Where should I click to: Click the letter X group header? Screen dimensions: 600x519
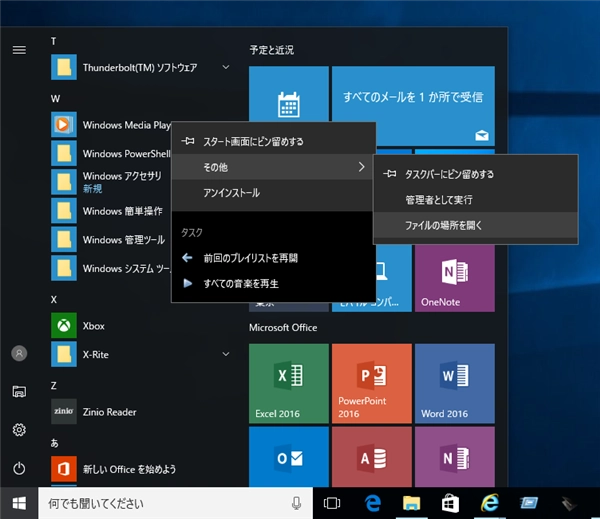point(54,299)
